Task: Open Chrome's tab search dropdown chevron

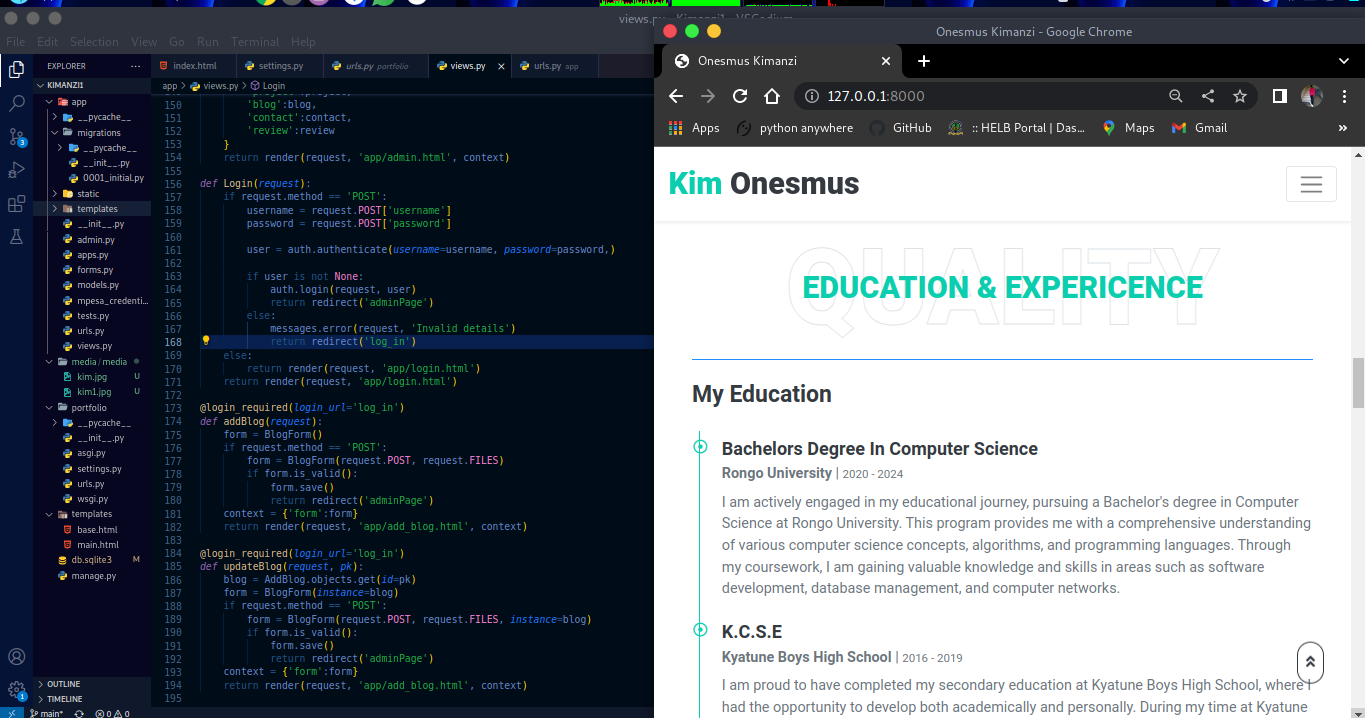Action: pyautogui.click(x=1343, y=61)
